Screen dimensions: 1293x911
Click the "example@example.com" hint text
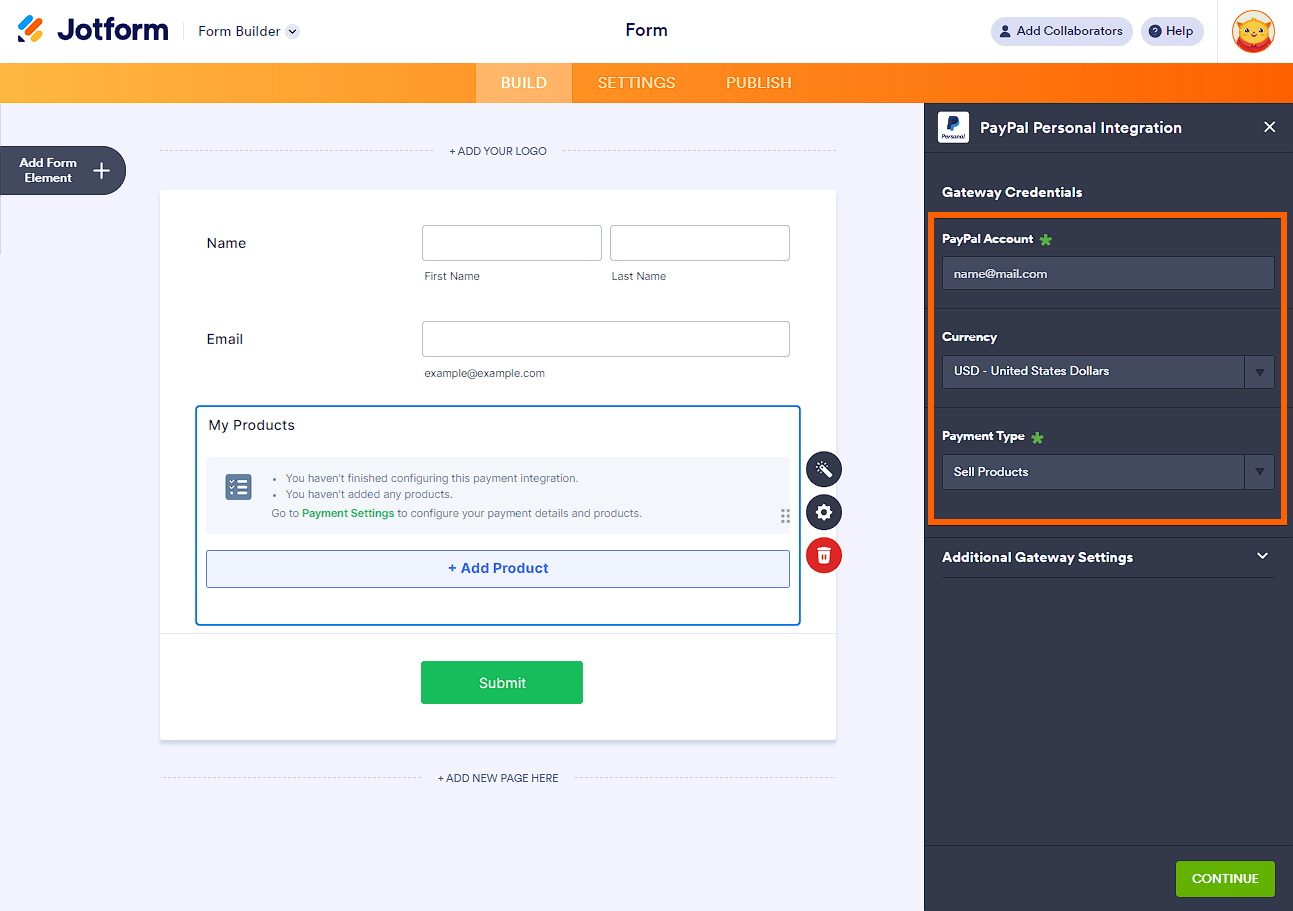[485, 373]
